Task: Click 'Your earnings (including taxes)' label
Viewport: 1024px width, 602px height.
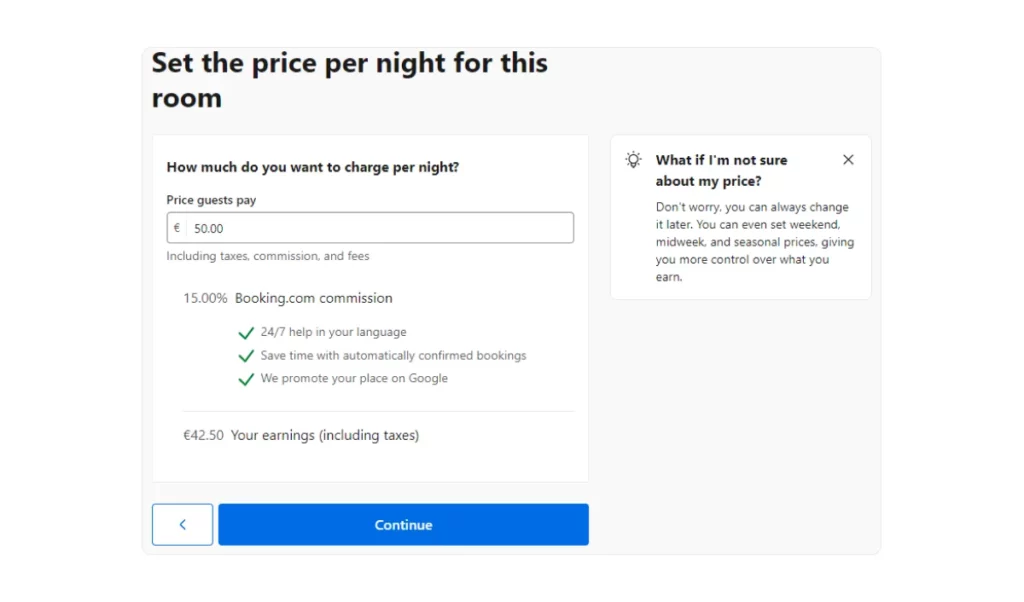Action: click(325, 436)
